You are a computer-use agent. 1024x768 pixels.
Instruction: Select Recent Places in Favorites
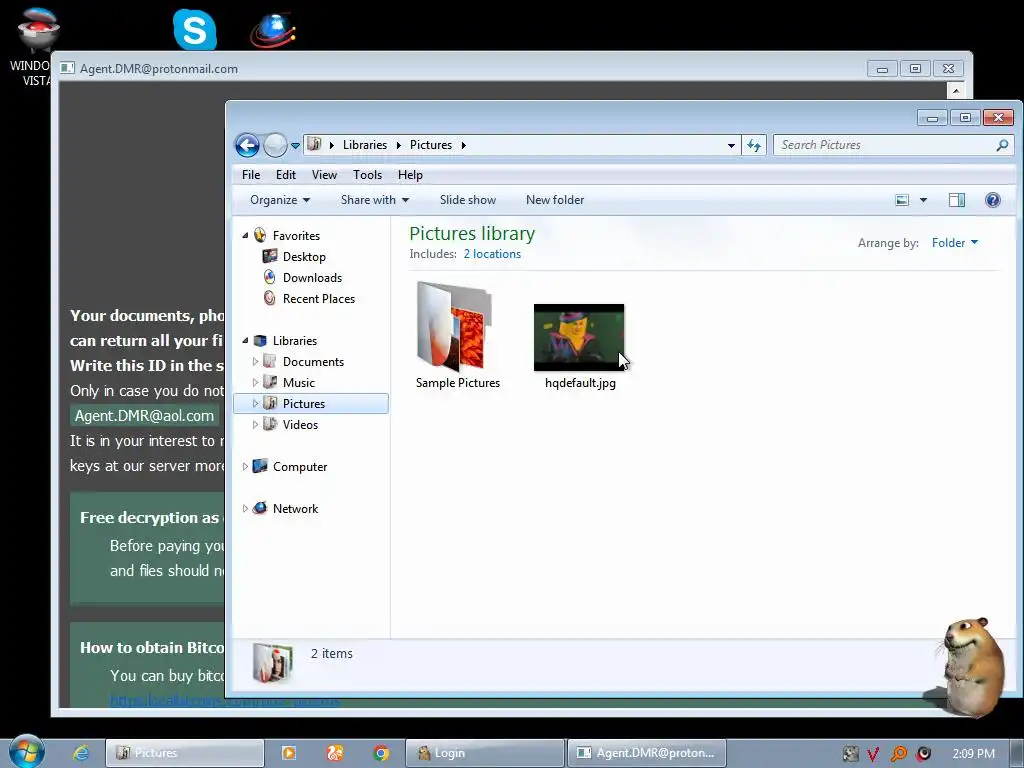[319, 298]
